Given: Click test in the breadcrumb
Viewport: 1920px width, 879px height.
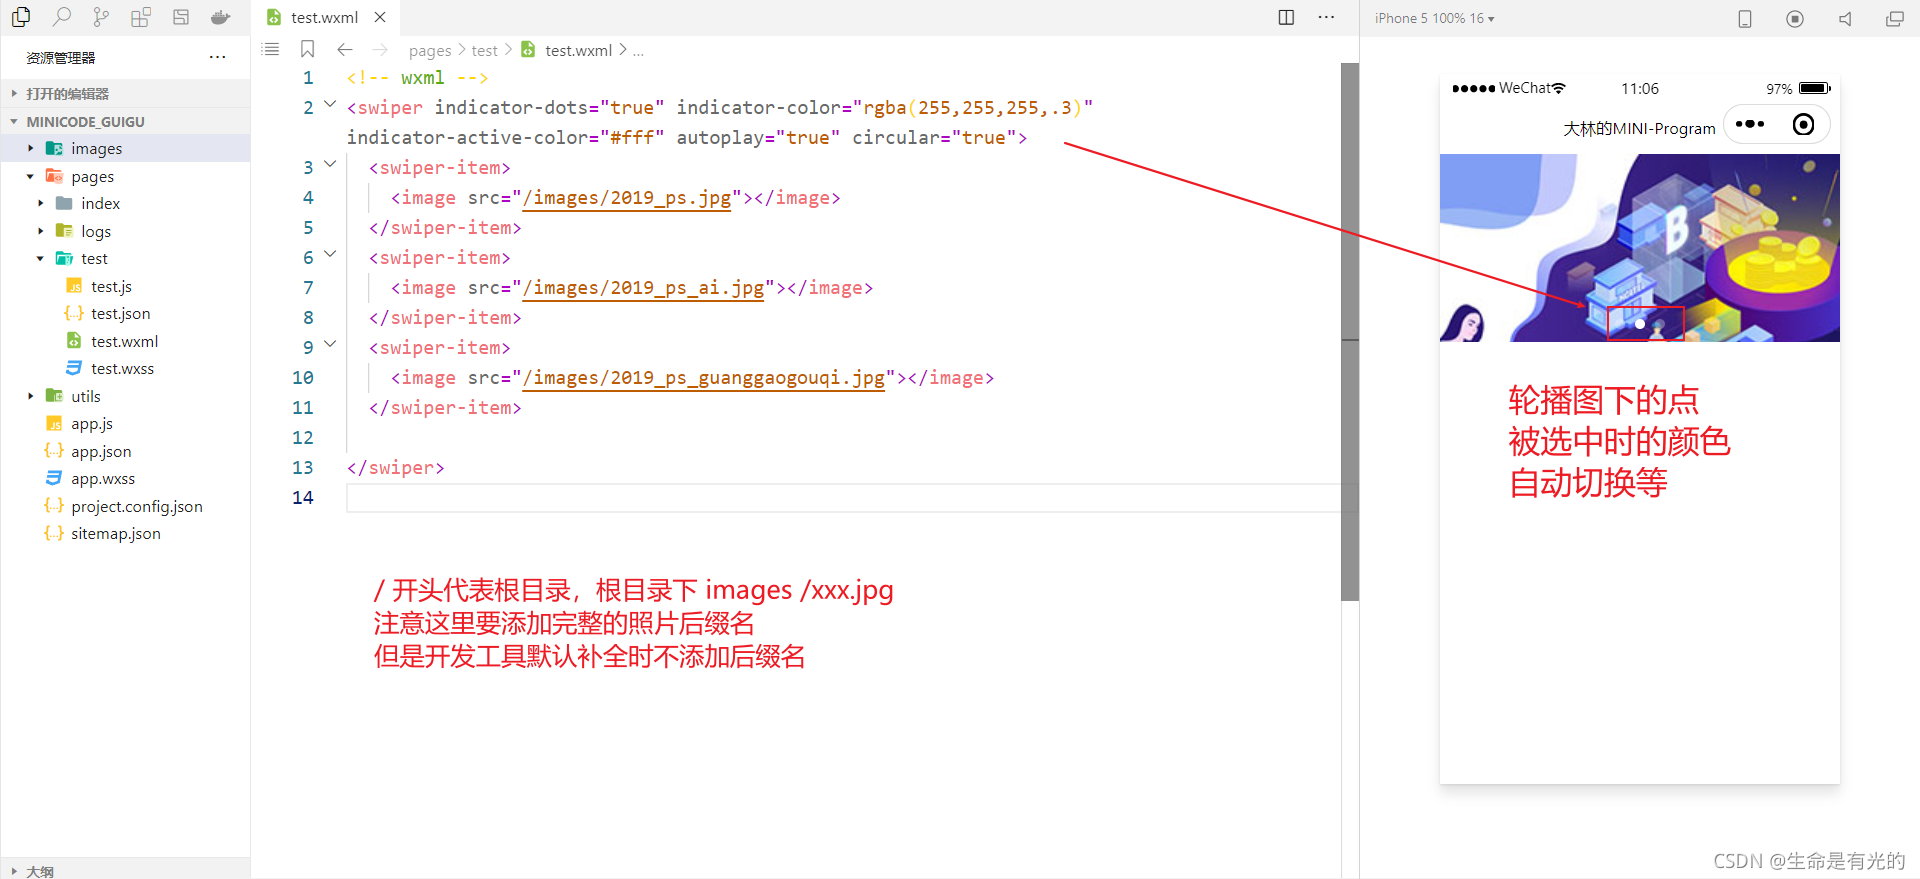Looking at the screenshot, I should (x=485, y=50).
